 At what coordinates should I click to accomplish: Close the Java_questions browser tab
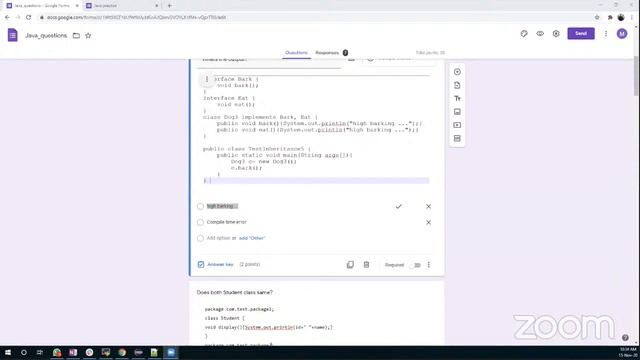77,6
